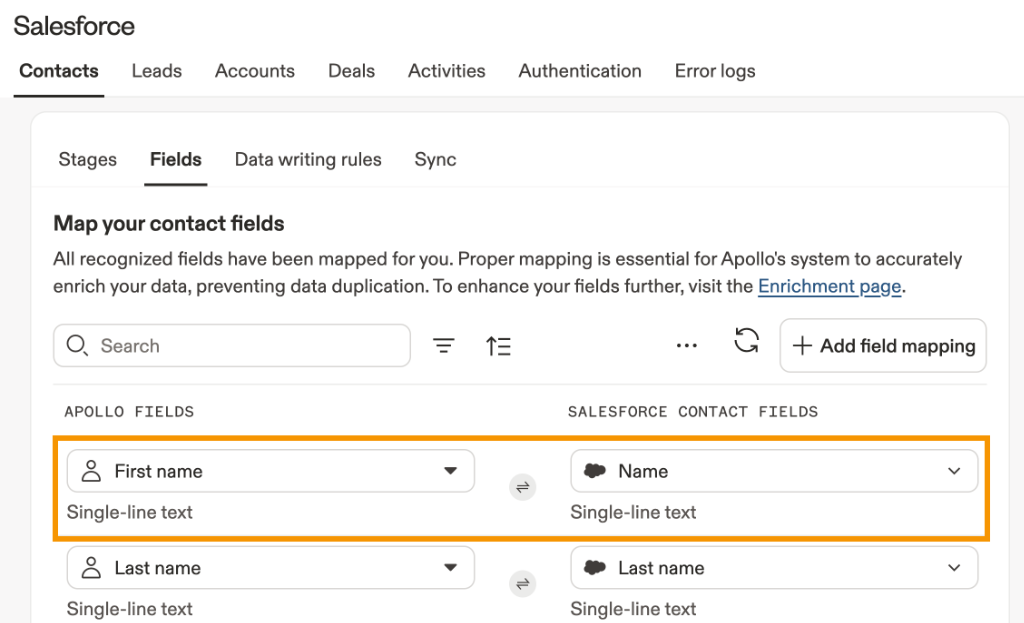Click the magnifier icon in Search box
Screen dimensions: 1024x623
click(x=77, y=345)
